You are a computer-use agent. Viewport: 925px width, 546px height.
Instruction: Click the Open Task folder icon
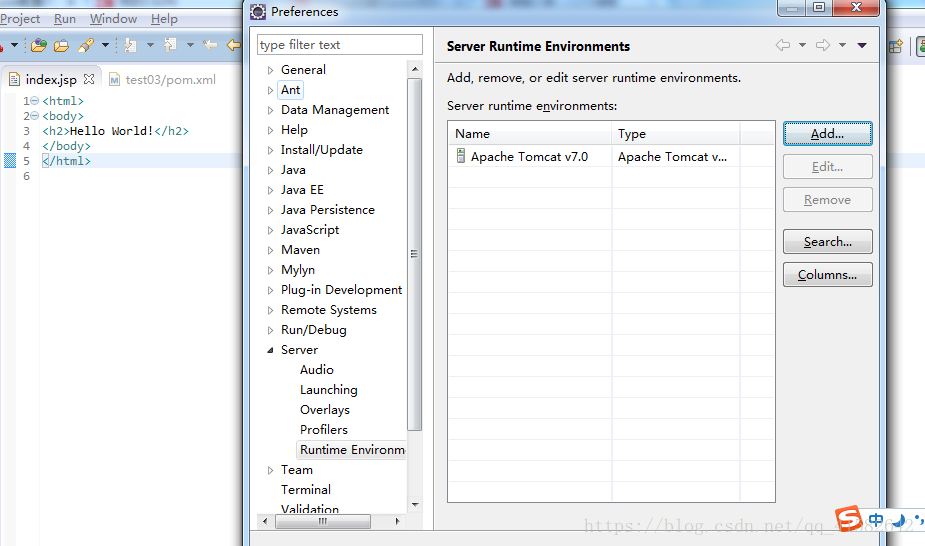point(61,45)
